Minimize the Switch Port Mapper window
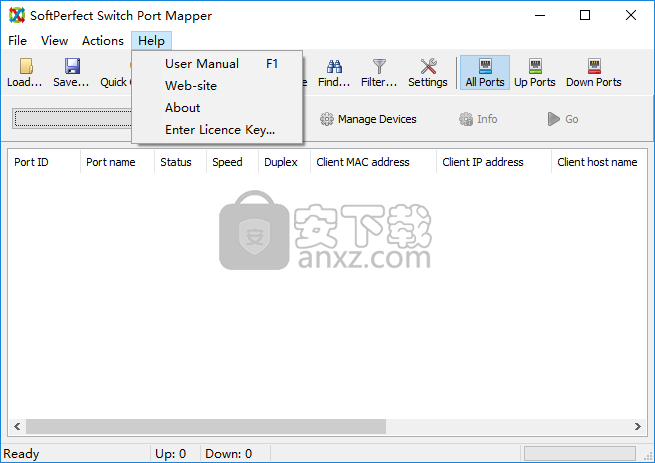Screen dimensions: 655x463 (x=540, y=15)
